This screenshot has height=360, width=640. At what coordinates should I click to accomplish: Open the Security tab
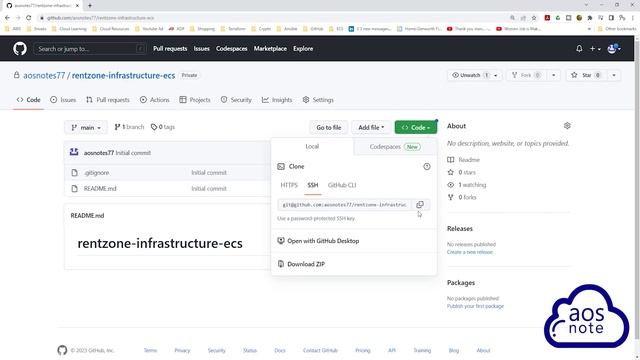click(236, 100)
